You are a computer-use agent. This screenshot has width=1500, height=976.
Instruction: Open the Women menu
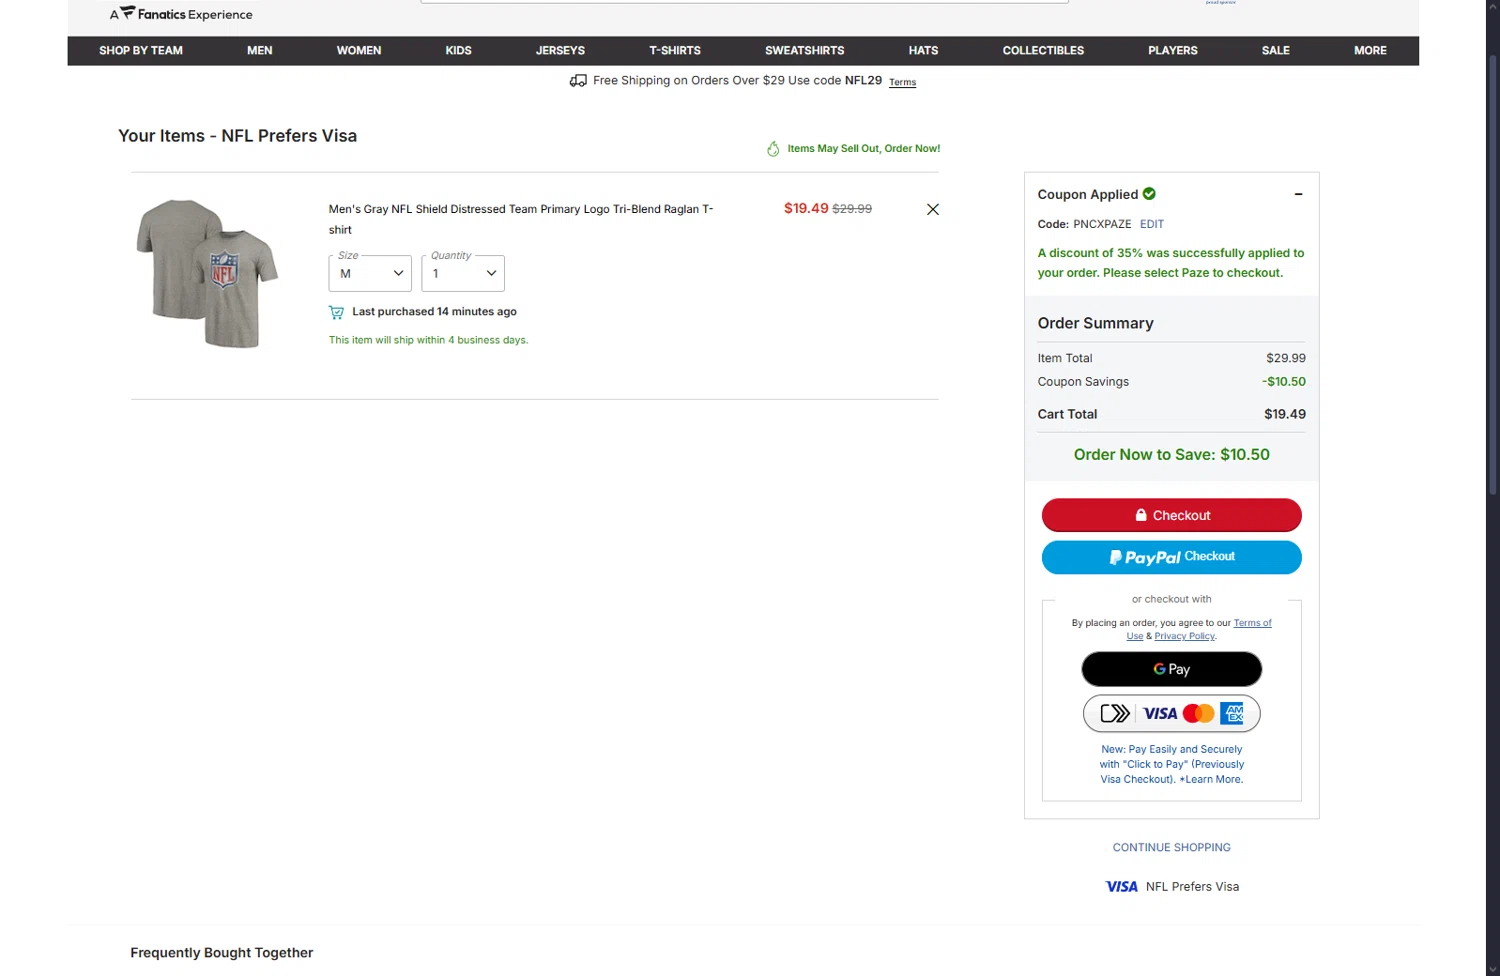tap(359, 50)
